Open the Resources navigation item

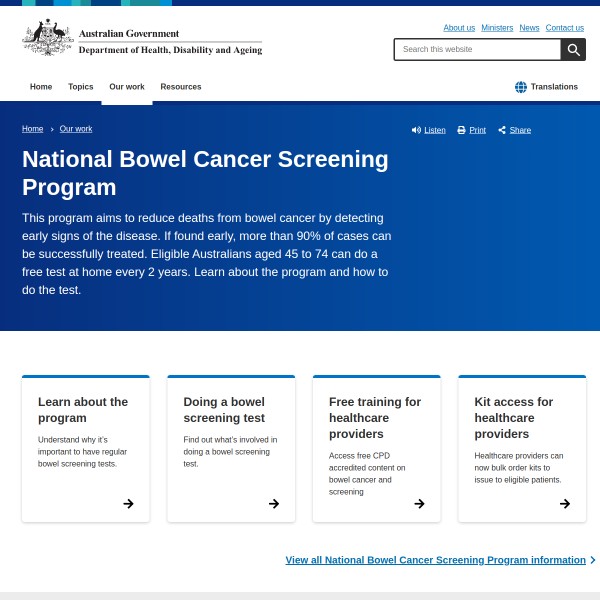[x=181, y=87]
